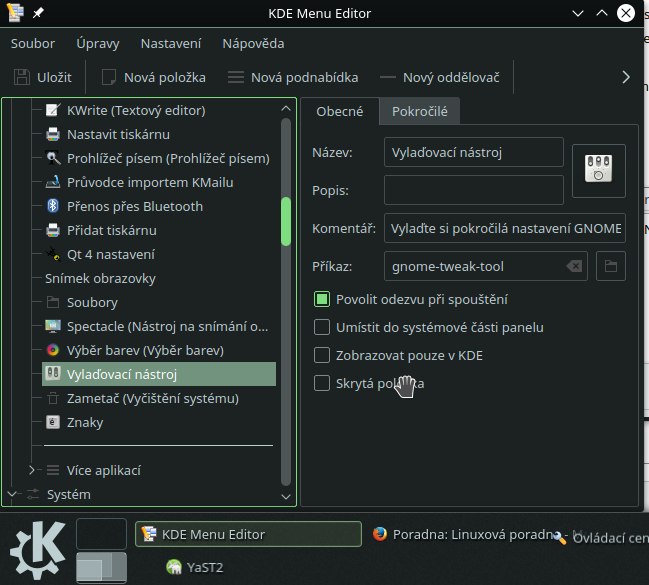The height and width of the screenshot is (585, 649).
Task: Click the Spectacle screenshot tool icon
Action: pos(53,326)
